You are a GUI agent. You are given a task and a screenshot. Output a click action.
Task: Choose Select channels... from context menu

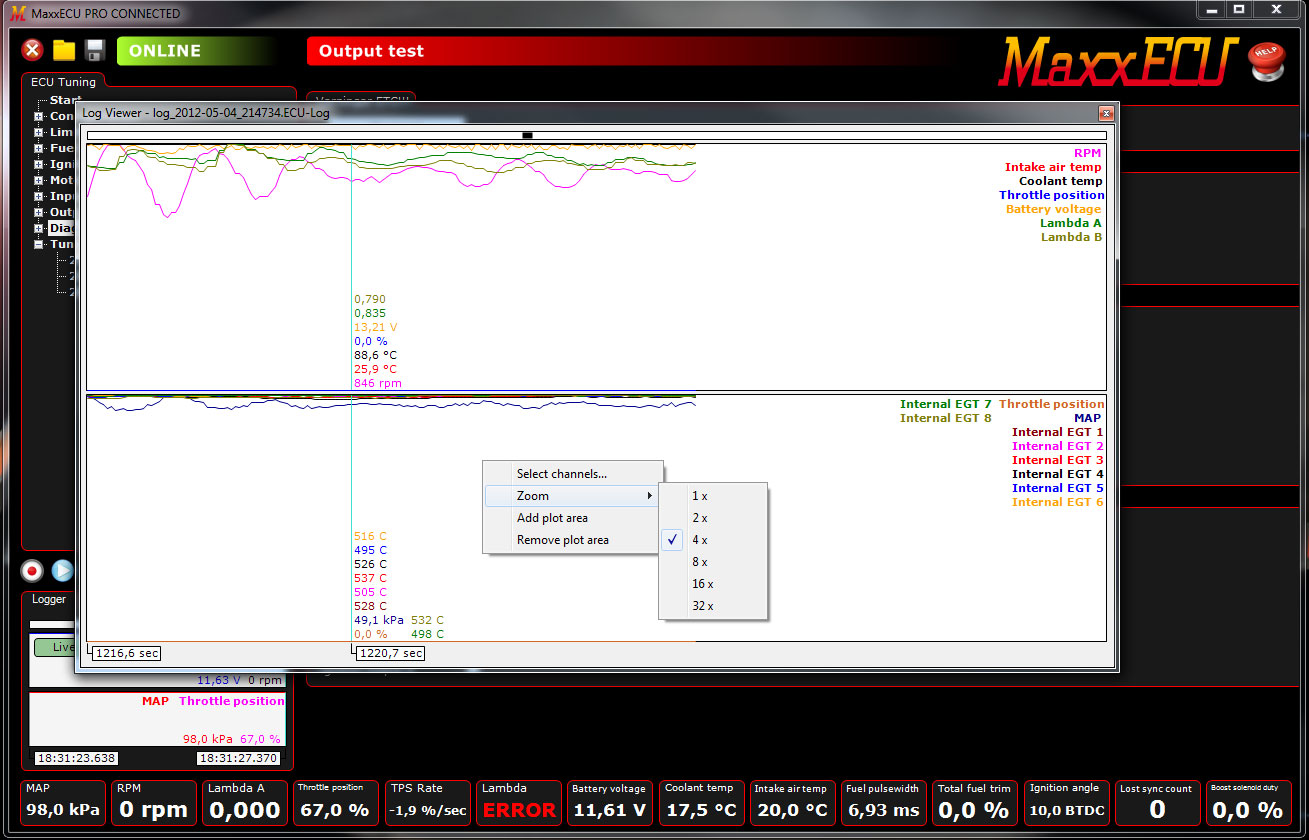tap(573, 474)
